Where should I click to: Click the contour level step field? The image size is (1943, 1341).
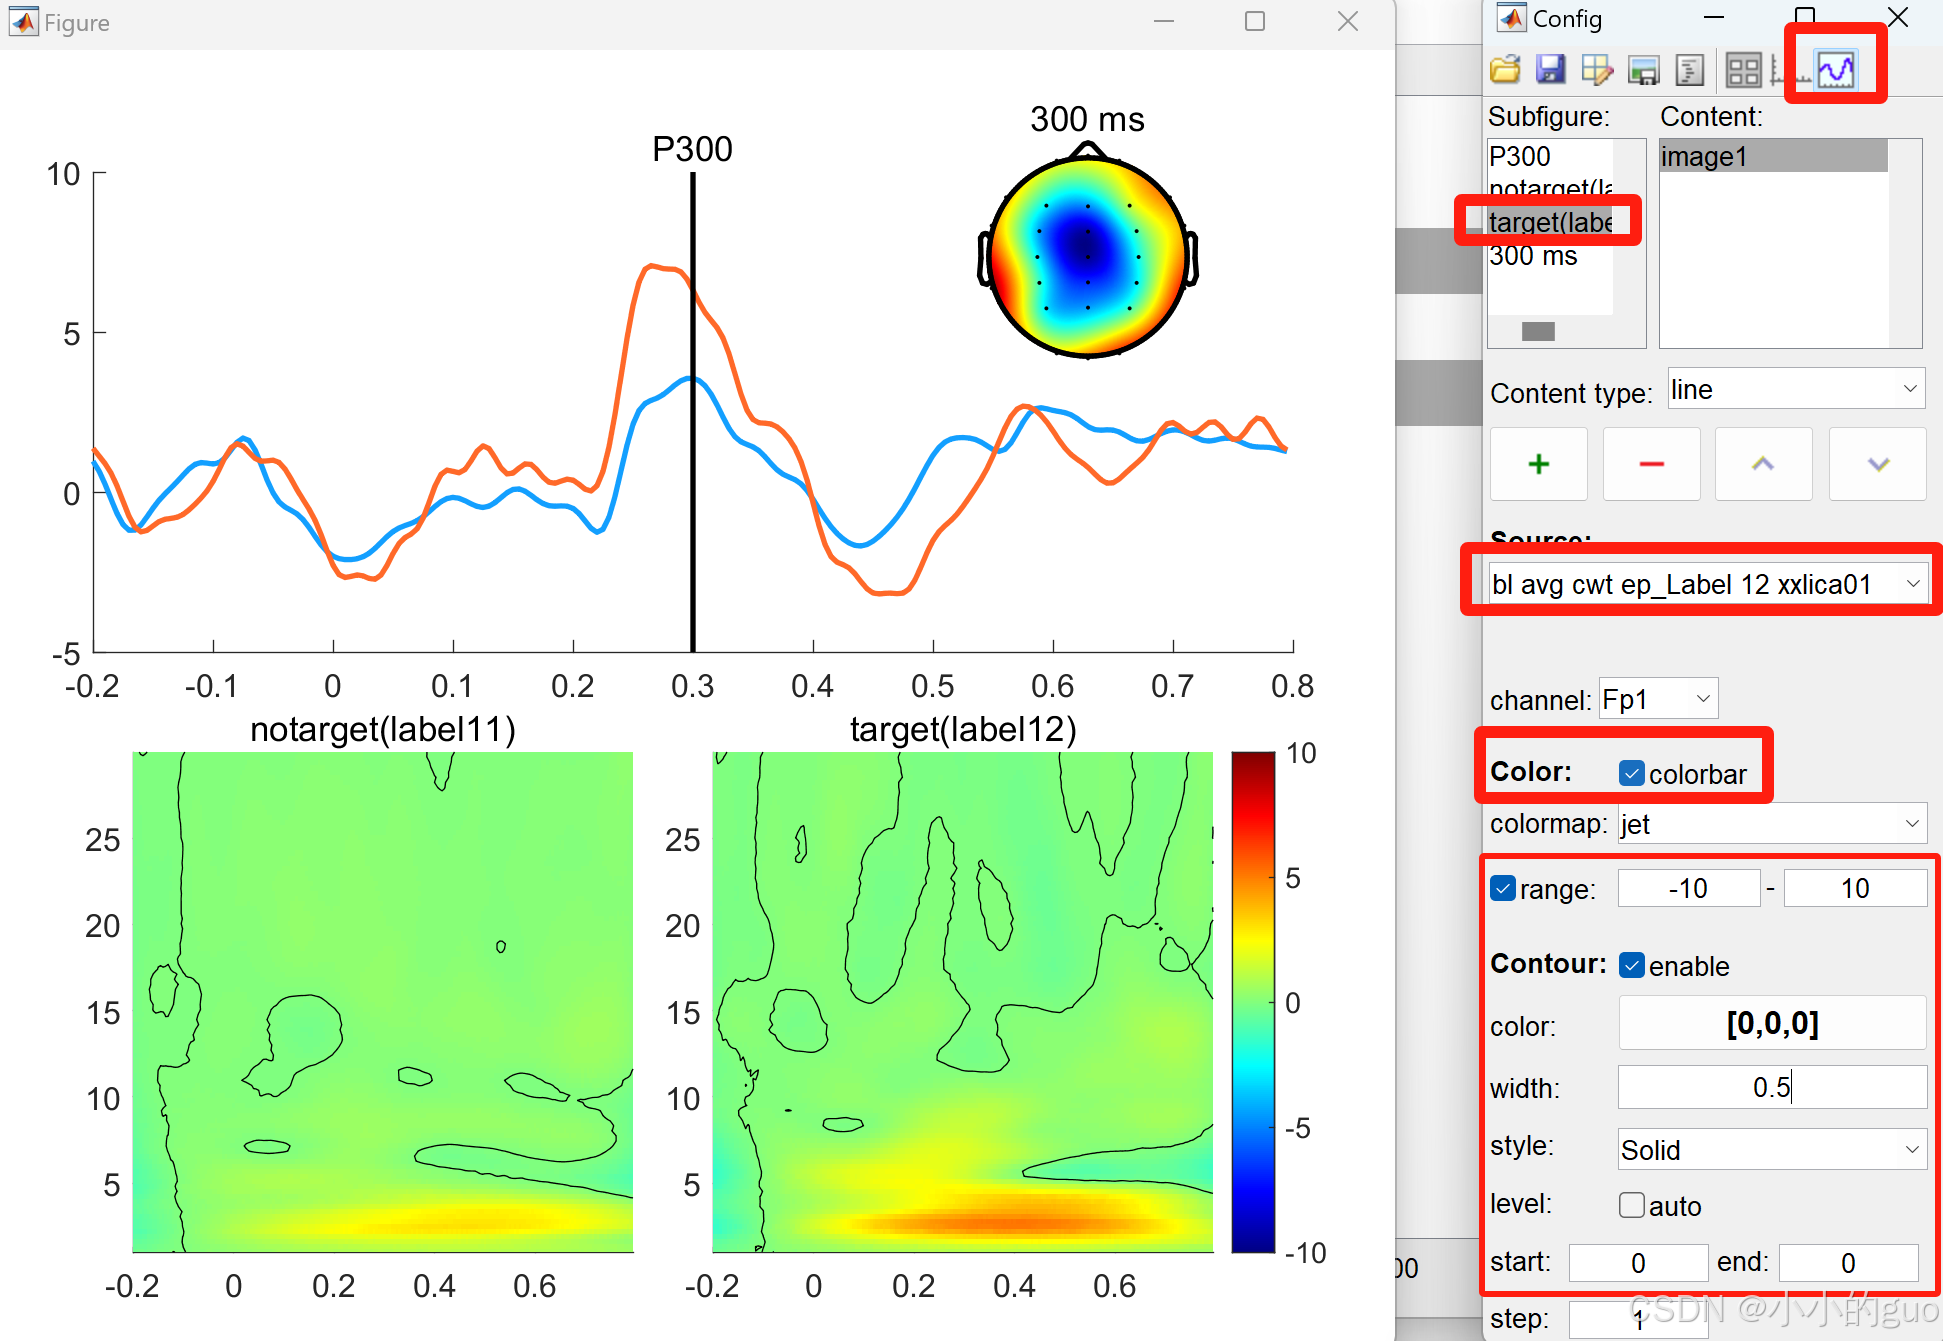click(x=1638, y=1320)
